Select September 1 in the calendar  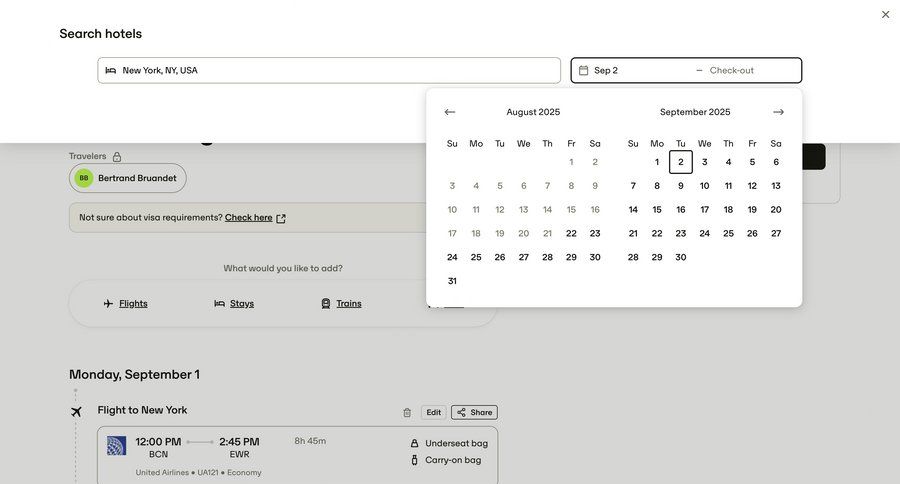[x=657, y=162]
